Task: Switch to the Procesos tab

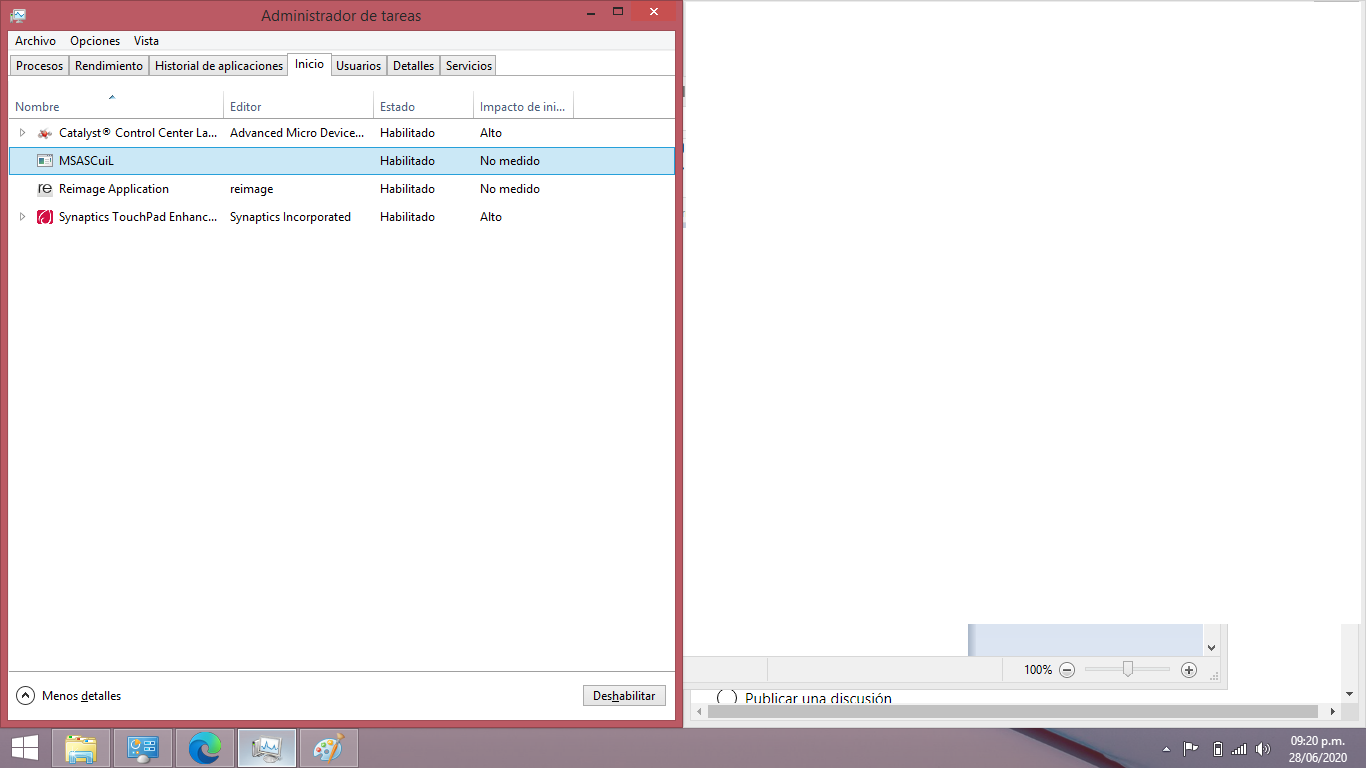Action: point(40,66)
